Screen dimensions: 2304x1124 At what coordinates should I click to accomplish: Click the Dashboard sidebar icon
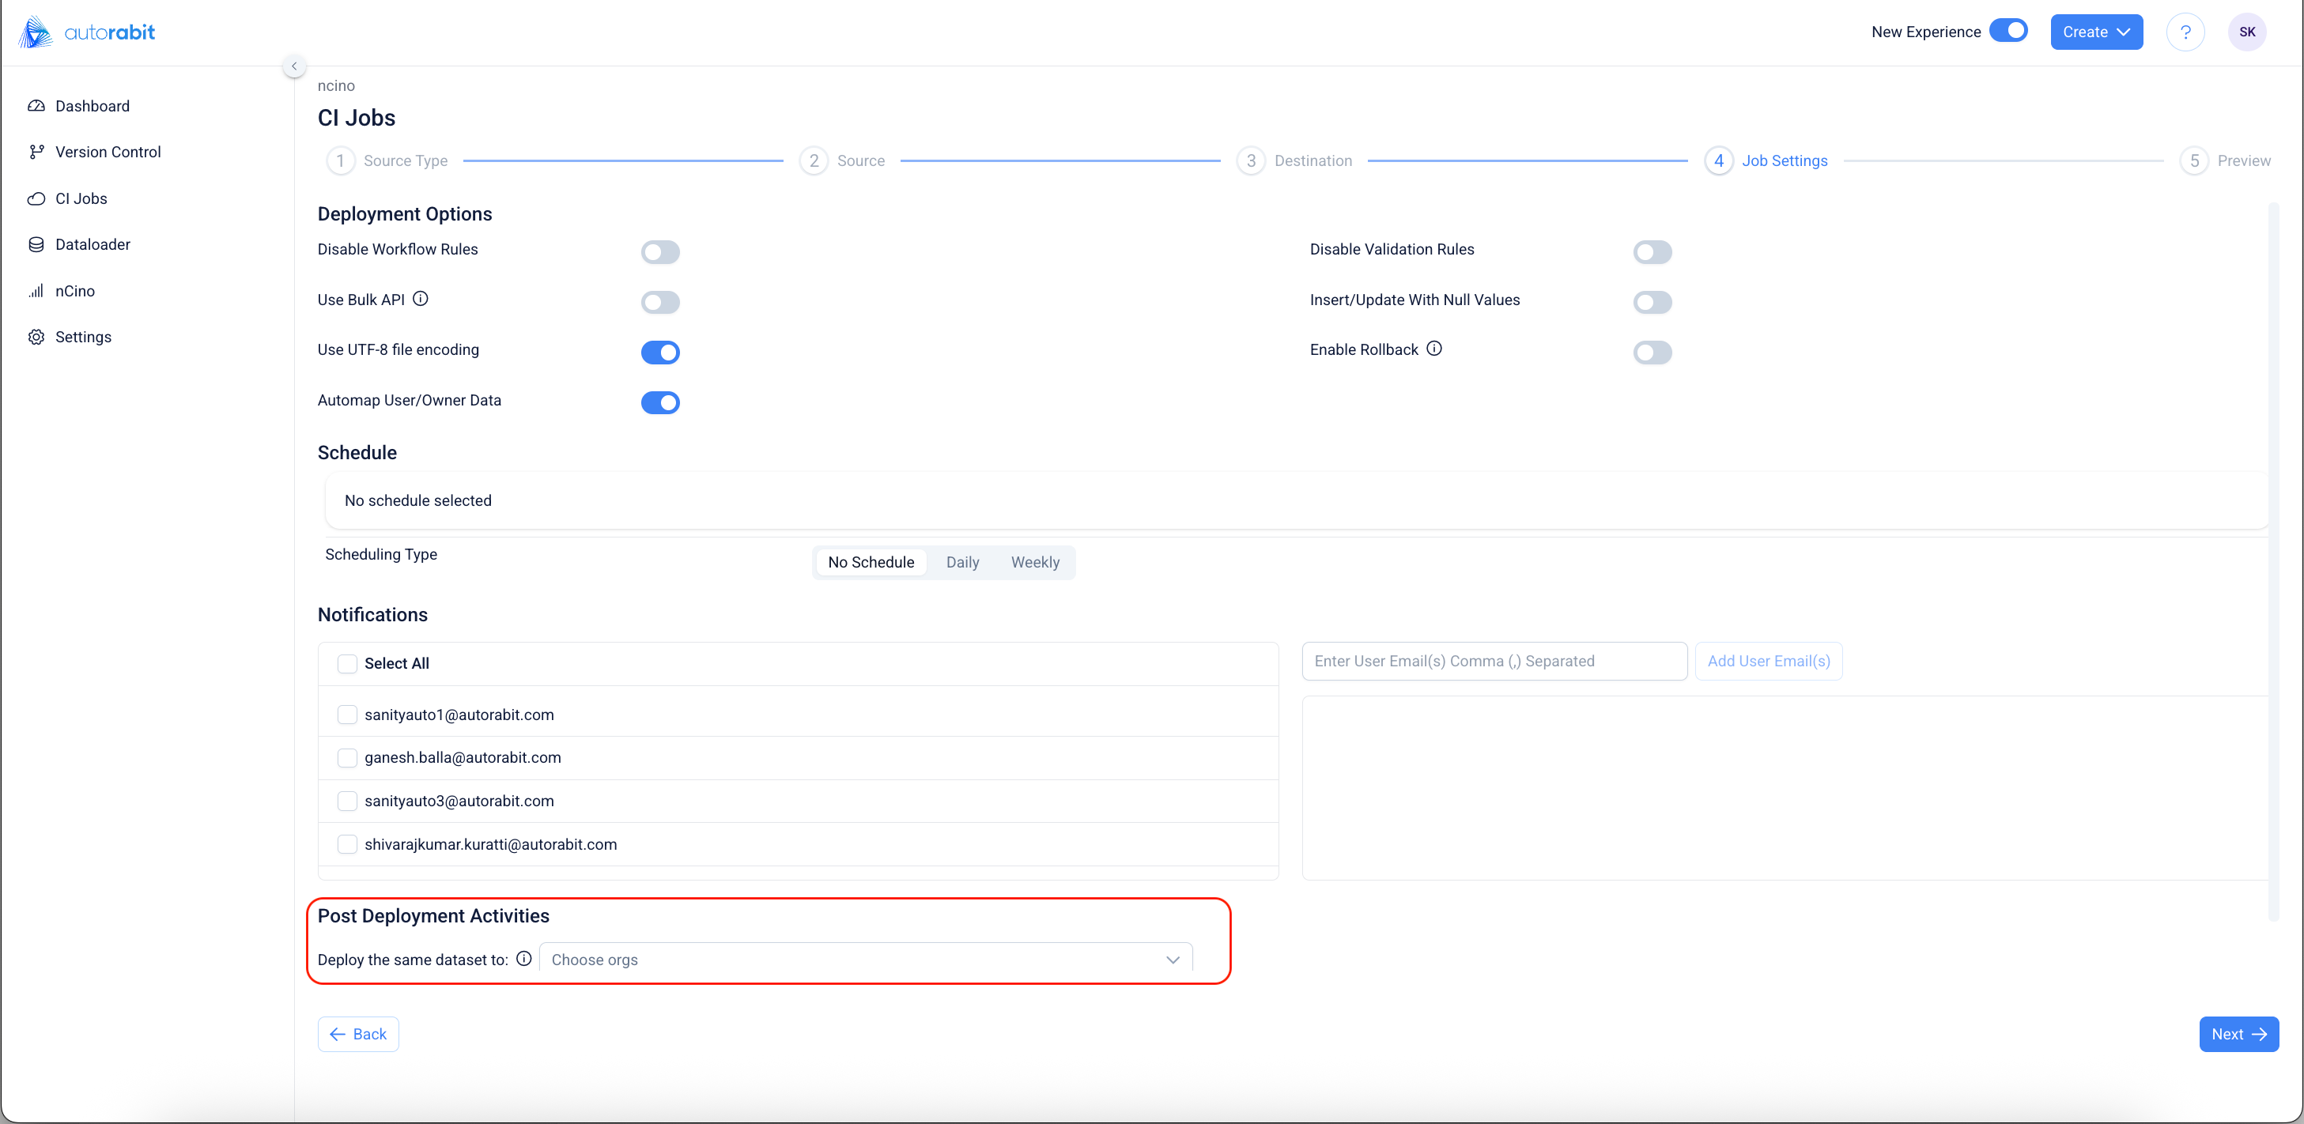point(37,106)
